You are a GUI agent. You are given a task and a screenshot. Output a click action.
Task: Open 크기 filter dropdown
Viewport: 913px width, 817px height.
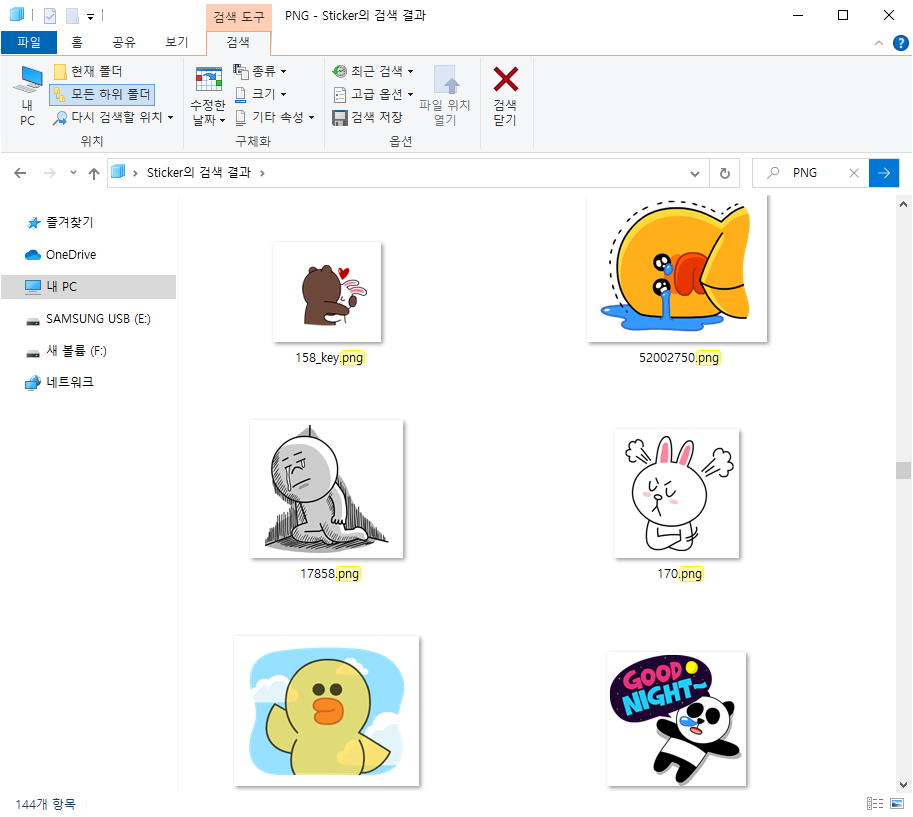[x=260, y=94]
